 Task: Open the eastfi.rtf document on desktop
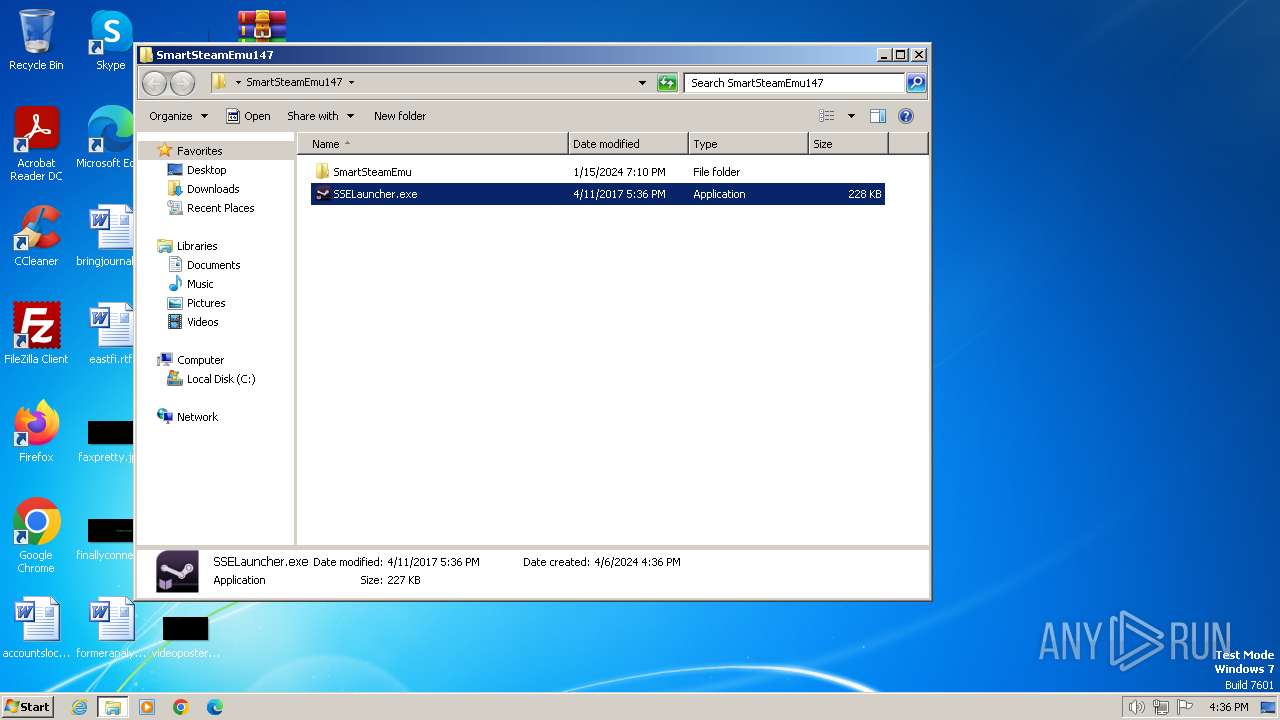click(110, 333)
